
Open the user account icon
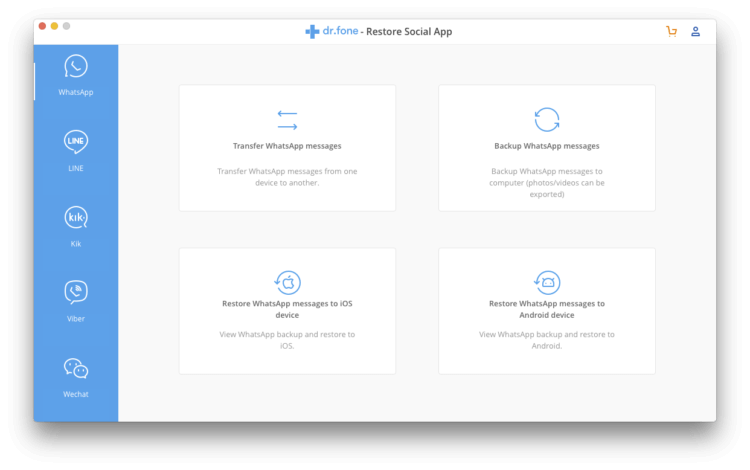(695, 32)
